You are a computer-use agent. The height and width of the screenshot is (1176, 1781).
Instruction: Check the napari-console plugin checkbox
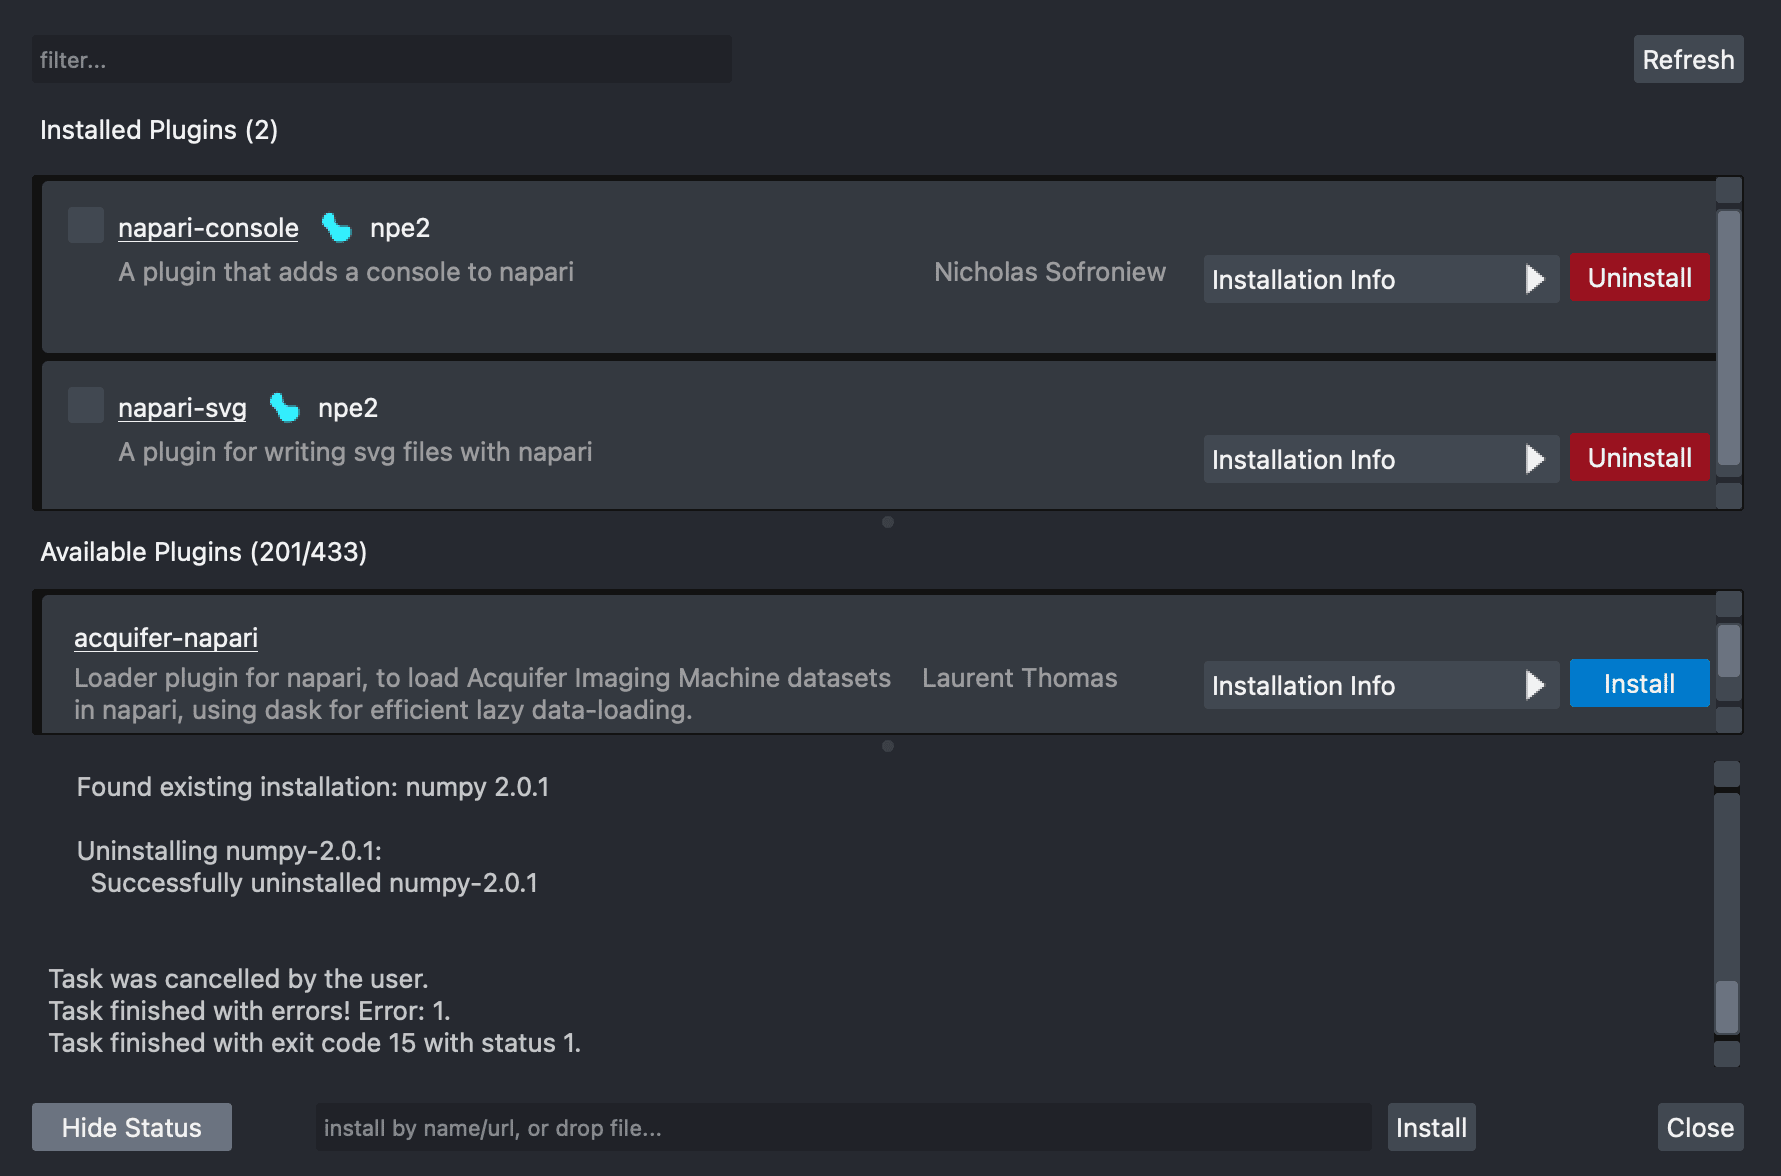(85, 225)
